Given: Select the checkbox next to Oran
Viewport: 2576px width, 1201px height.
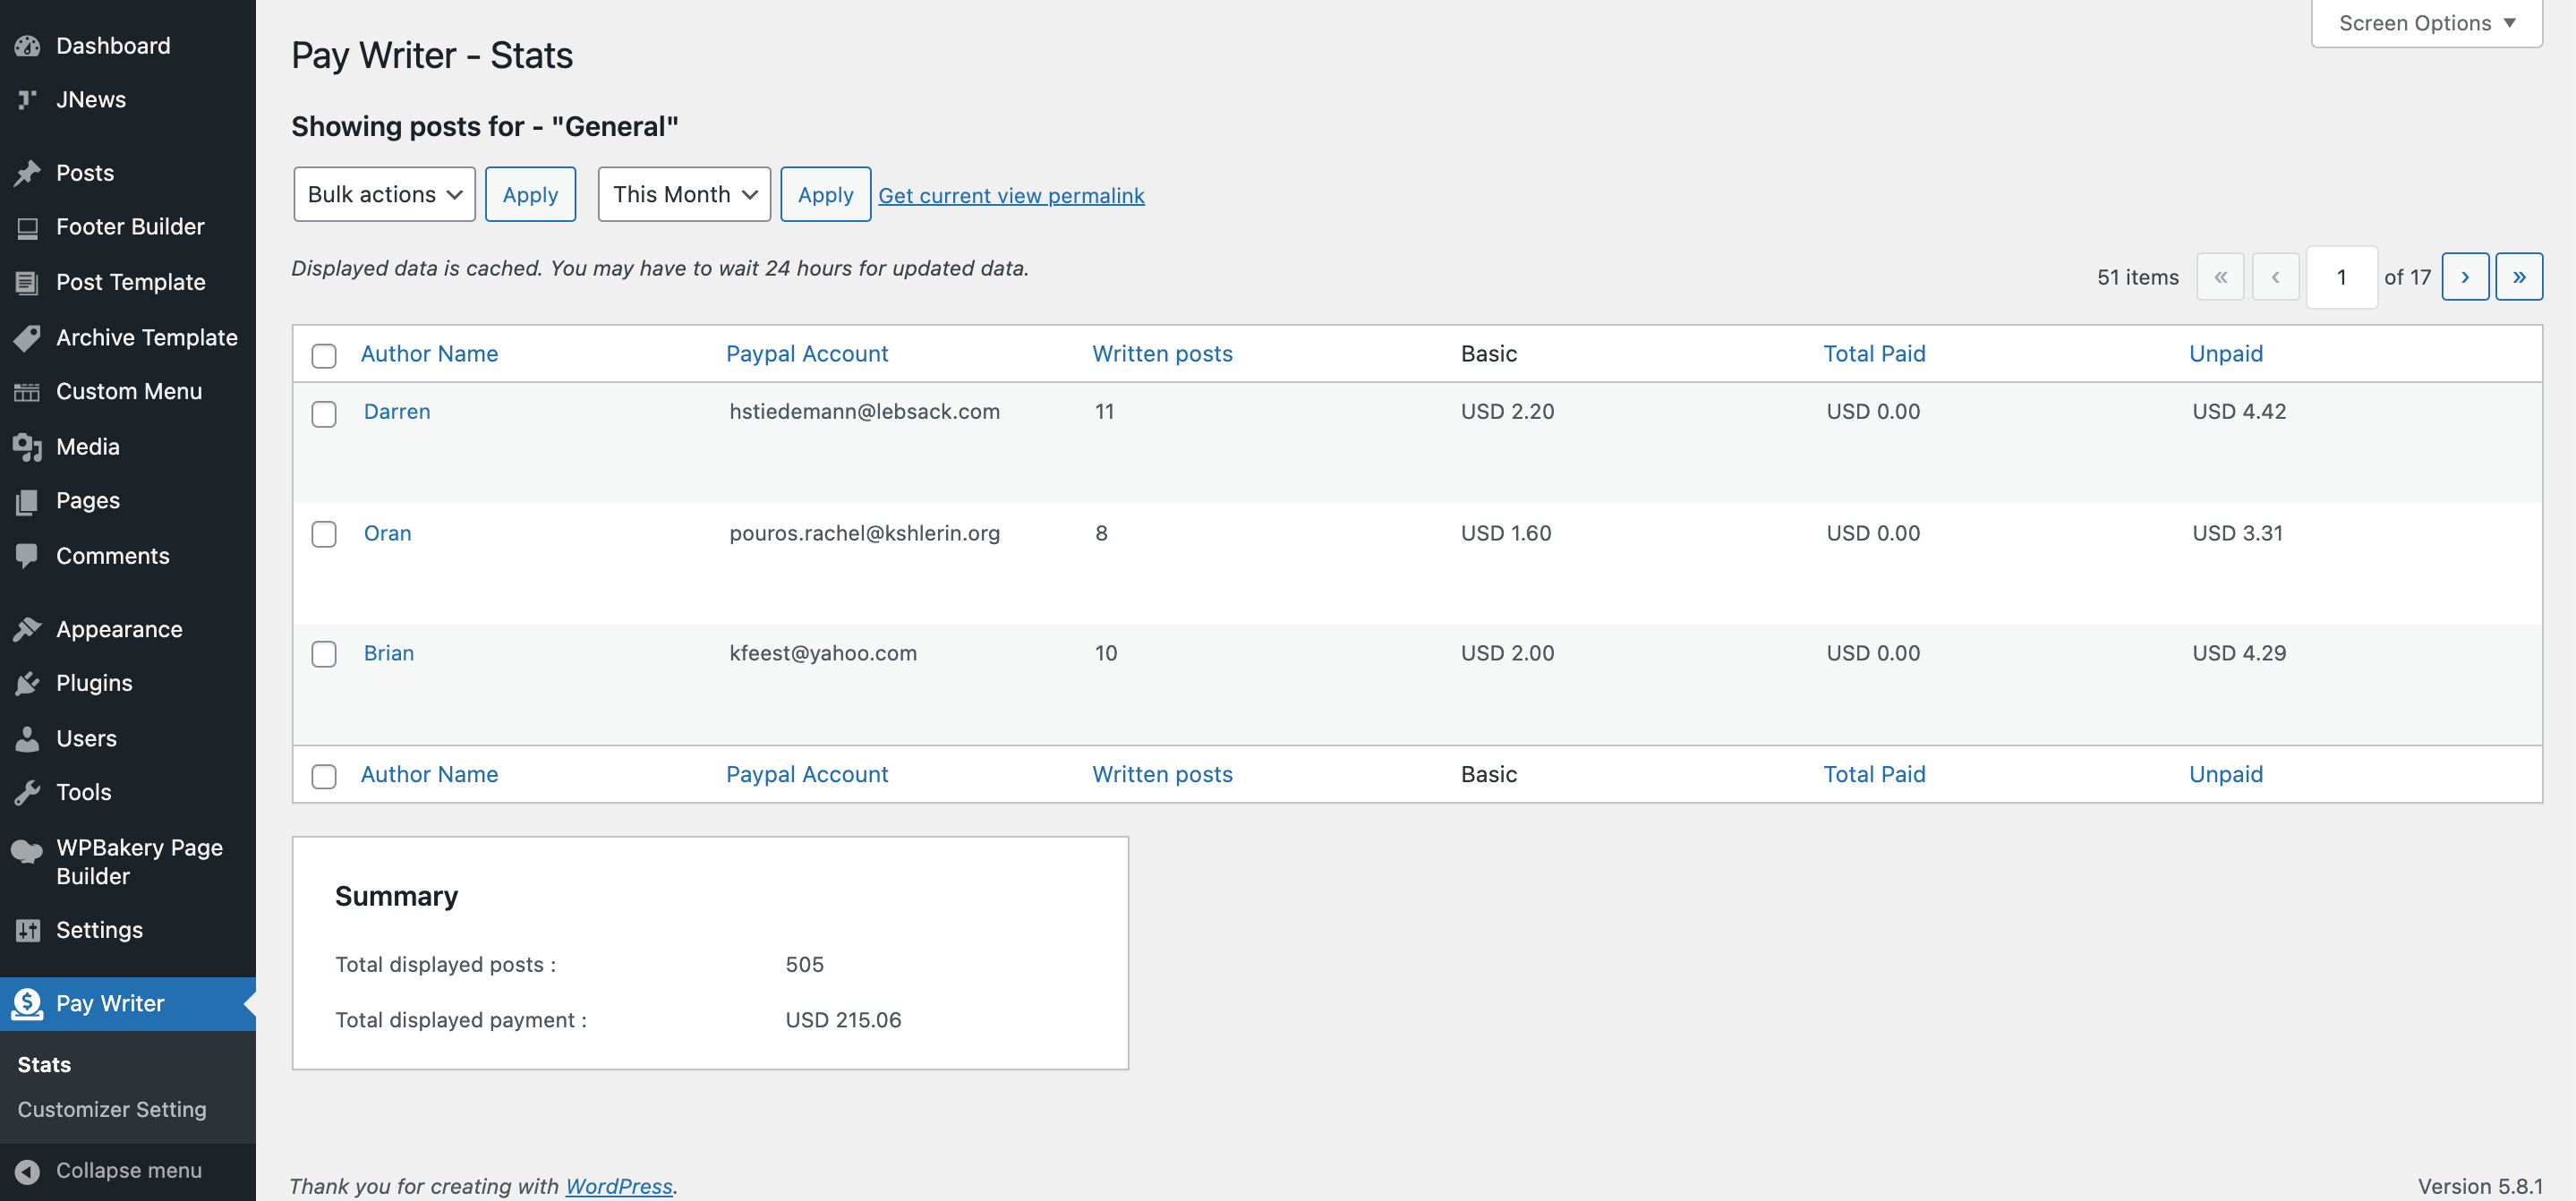Looking at the screenshot, I should 324,534.
